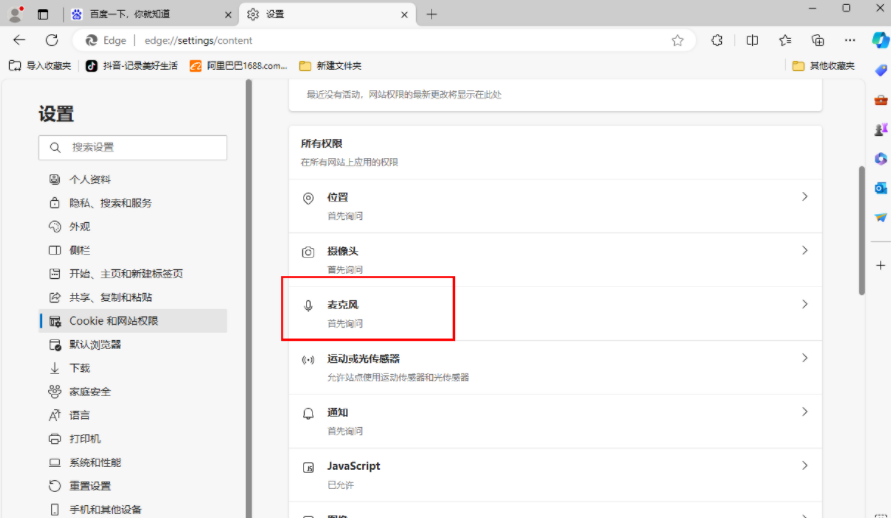Go to 个人资料 settings

[133, 179]
